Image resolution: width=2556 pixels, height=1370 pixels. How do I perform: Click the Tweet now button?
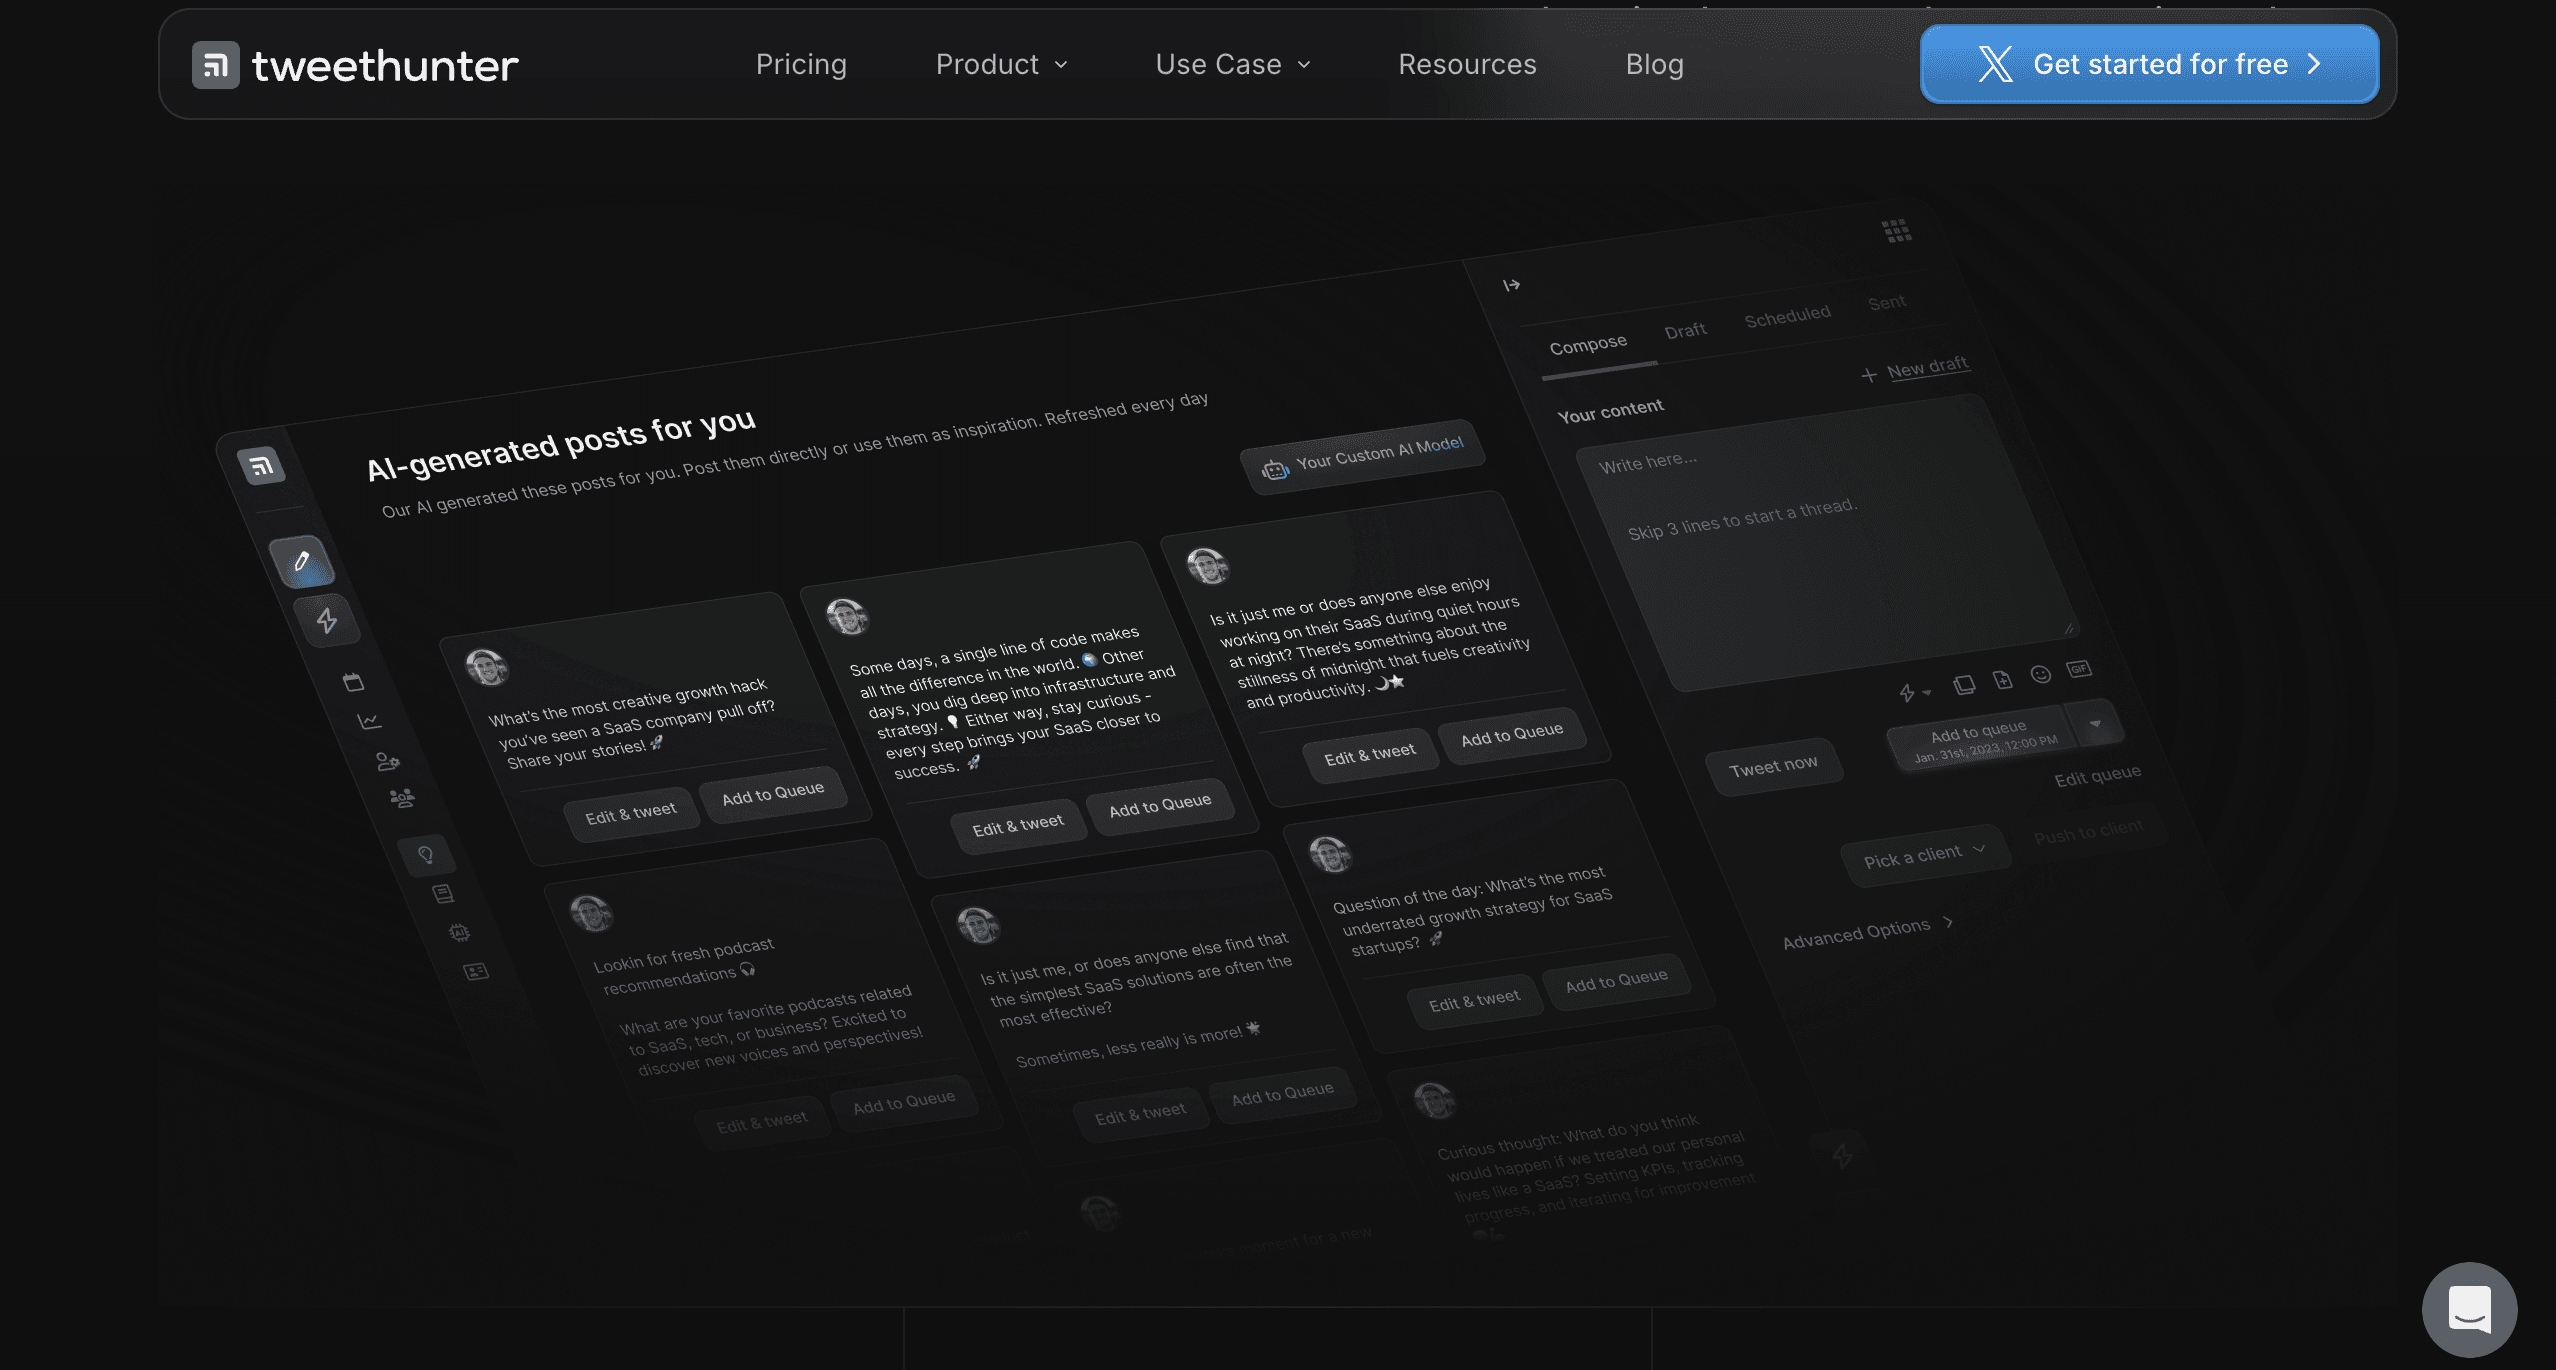1773,767
